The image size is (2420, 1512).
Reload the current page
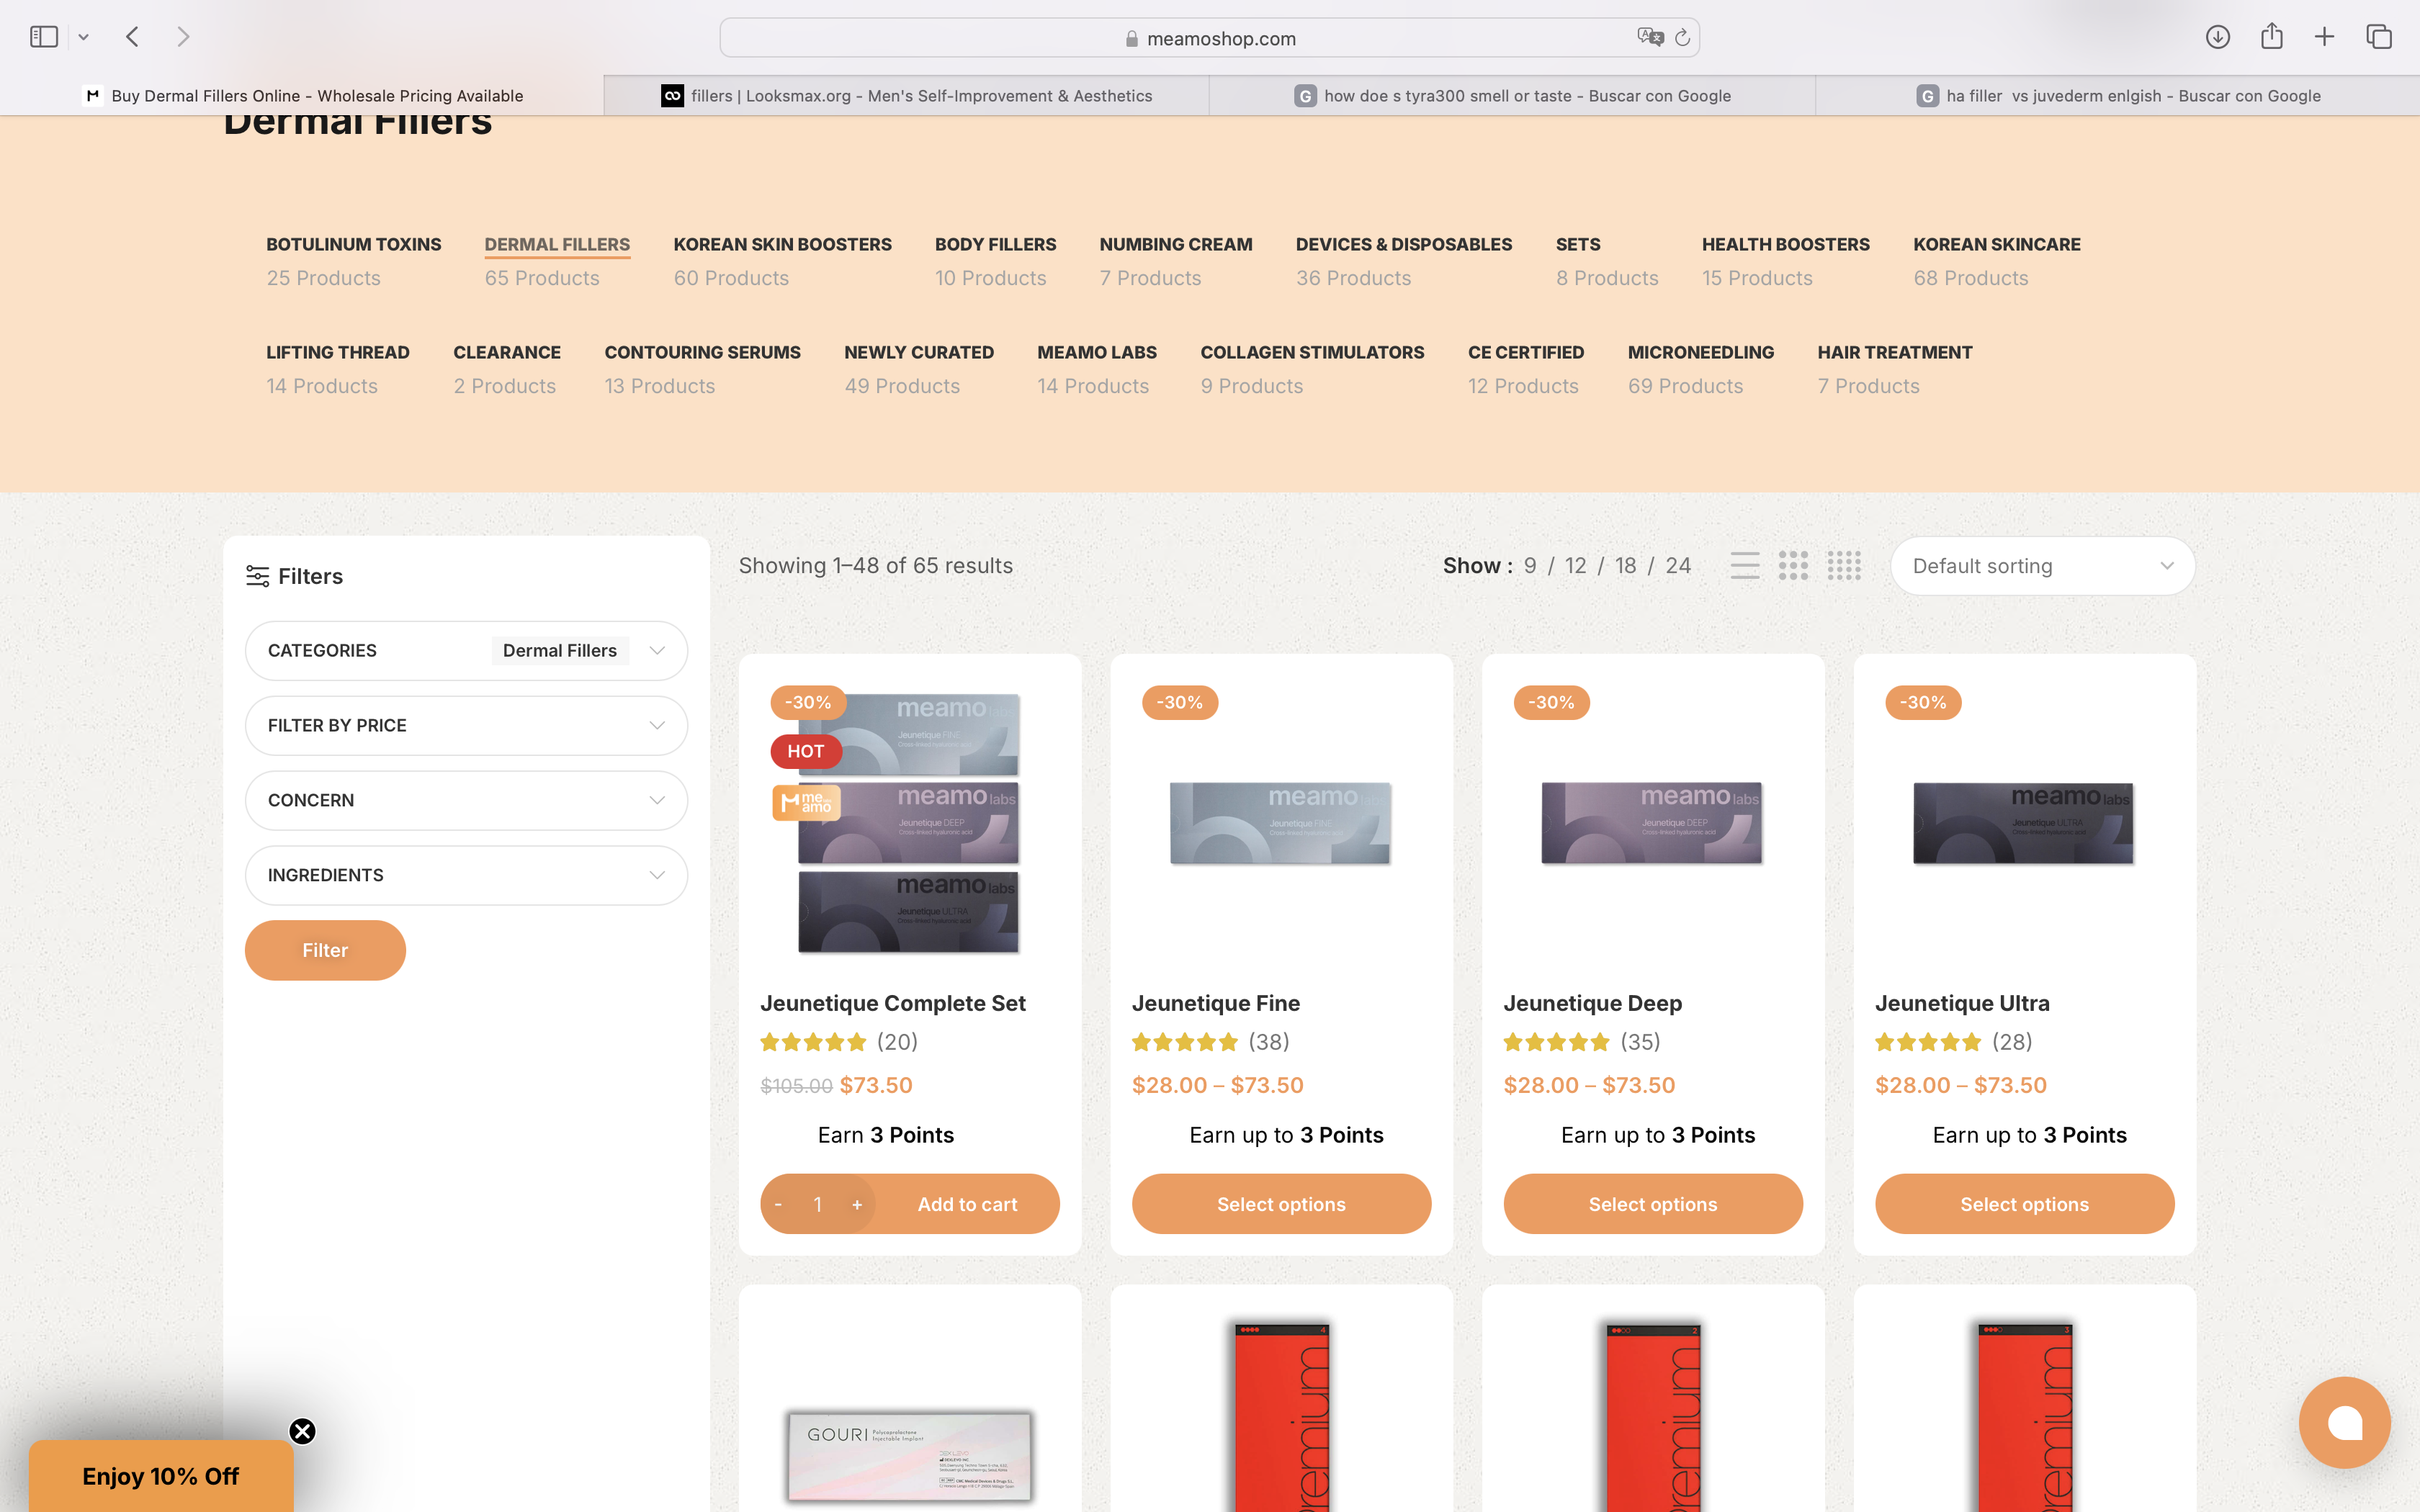pos(1682,37)
